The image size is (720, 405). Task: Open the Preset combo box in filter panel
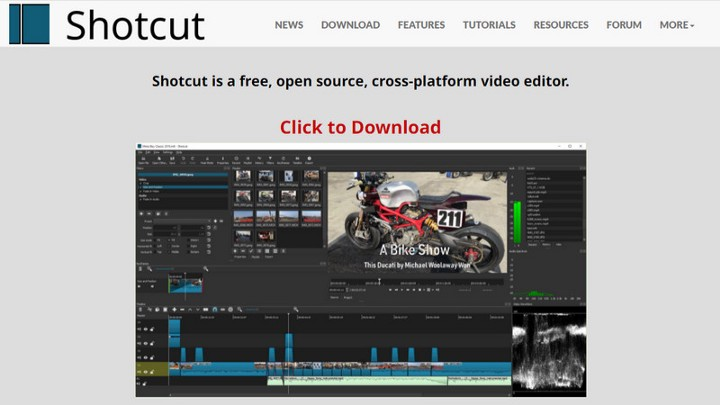tap(182, 221)
